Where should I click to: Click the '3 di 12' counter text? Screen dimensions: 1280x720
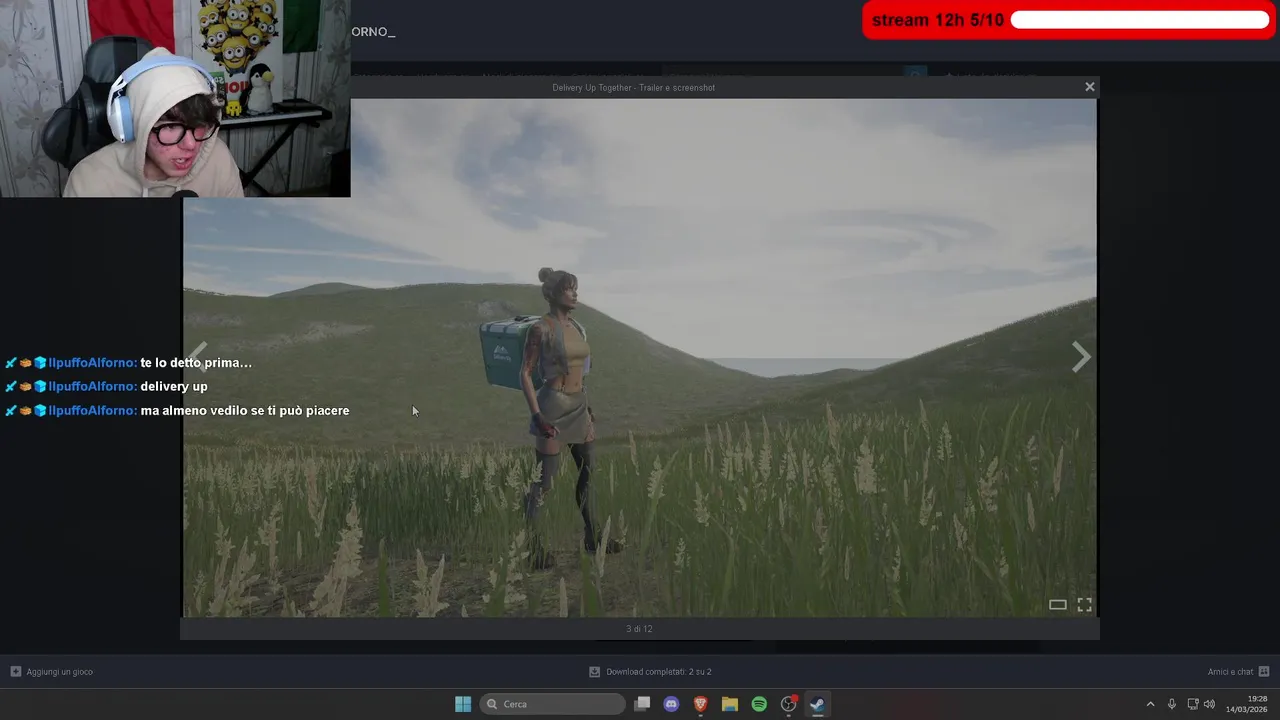point(639,629)
